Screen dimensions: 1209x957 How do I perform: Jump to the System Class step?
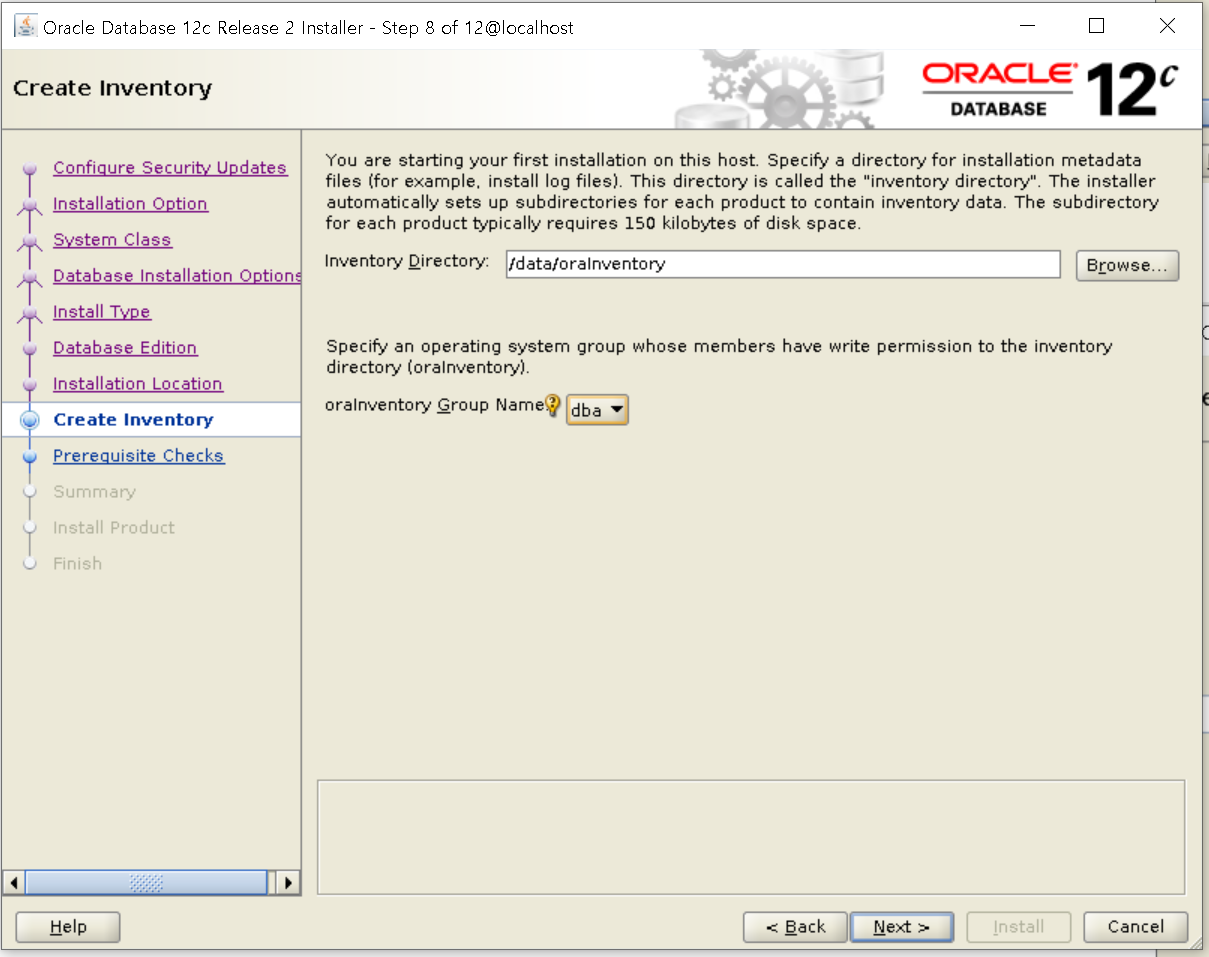(x=112, y=240)
